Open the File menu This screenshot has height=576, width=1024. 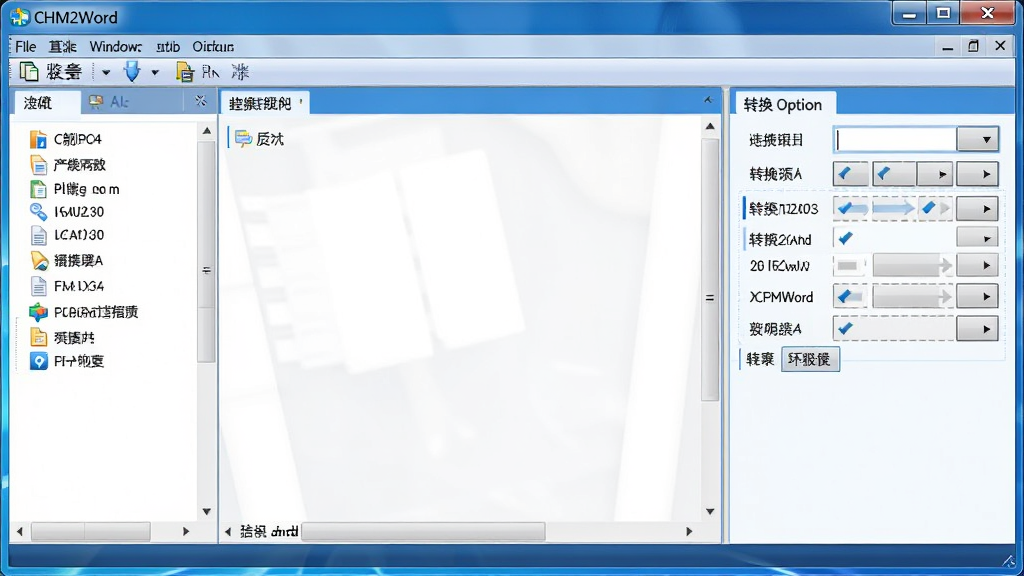click(25, 46)
